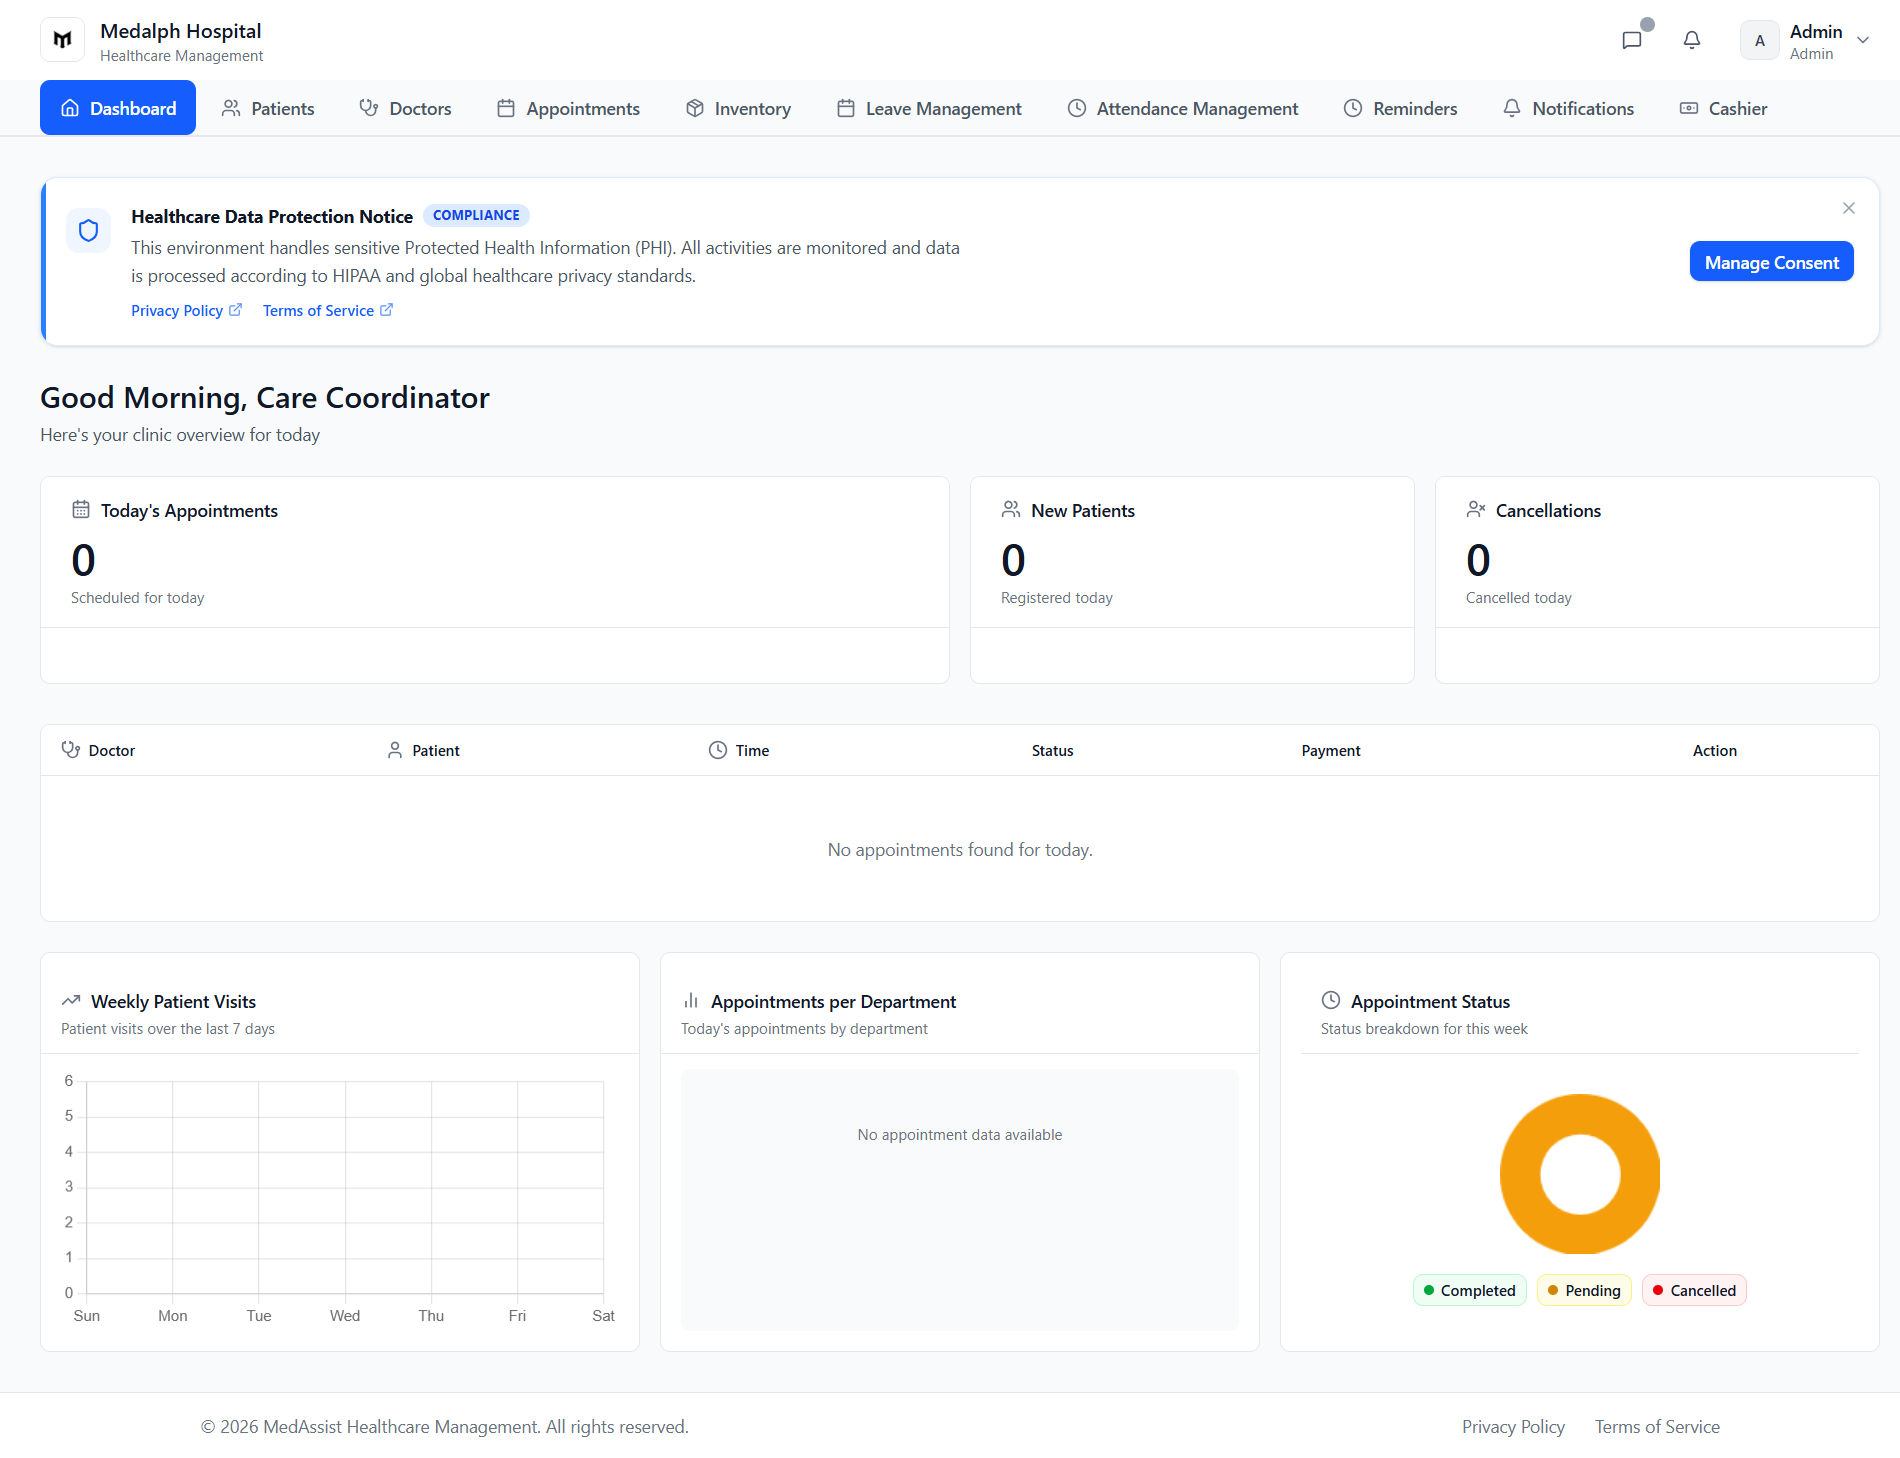Open the Leave Management section

pos(928,108)
